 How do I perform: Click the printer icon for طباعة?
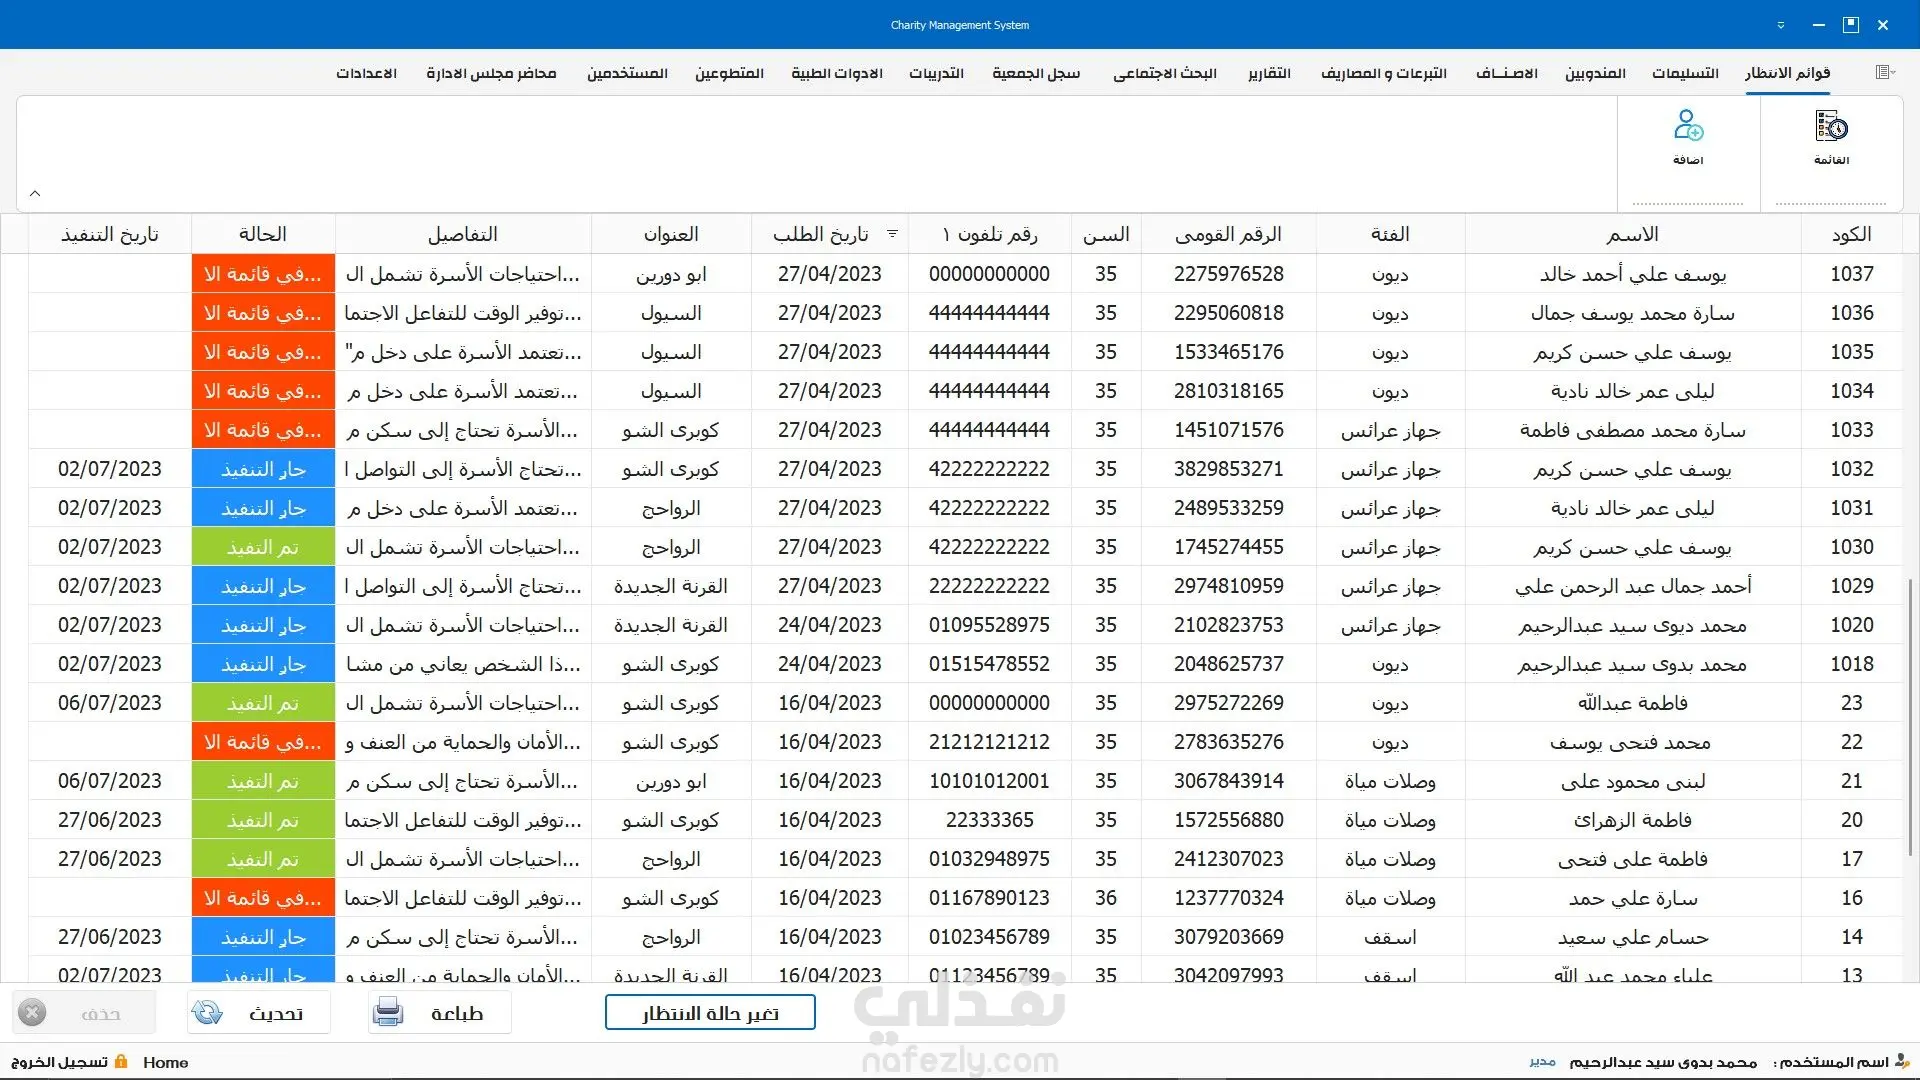pyautogui.click(x=388, y=1013)
